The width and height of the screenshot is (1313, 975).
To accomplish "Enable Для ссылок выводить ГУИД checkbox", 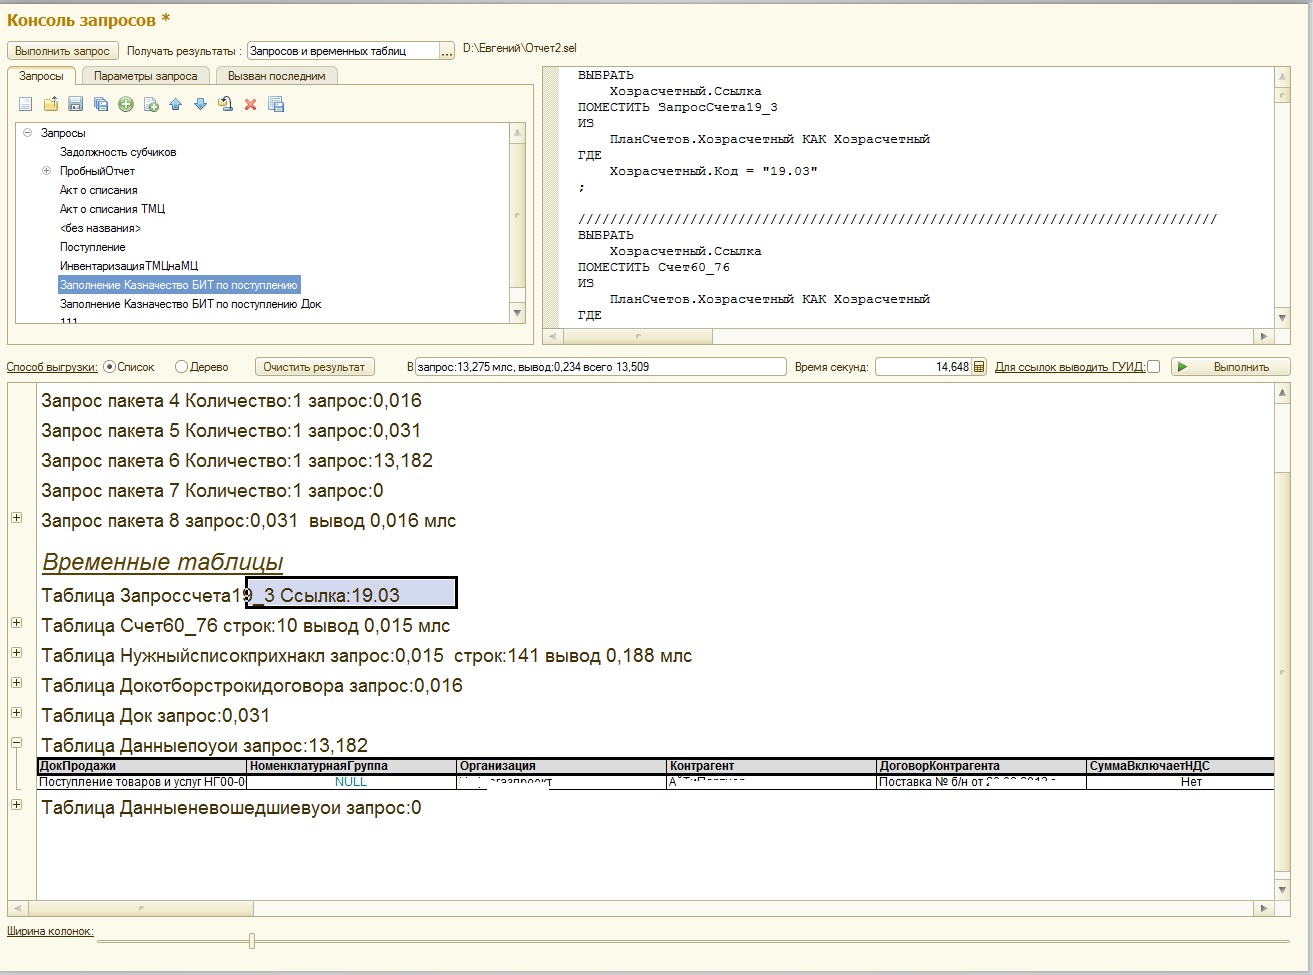I will pyautogui.click(x=1154, y=367).
